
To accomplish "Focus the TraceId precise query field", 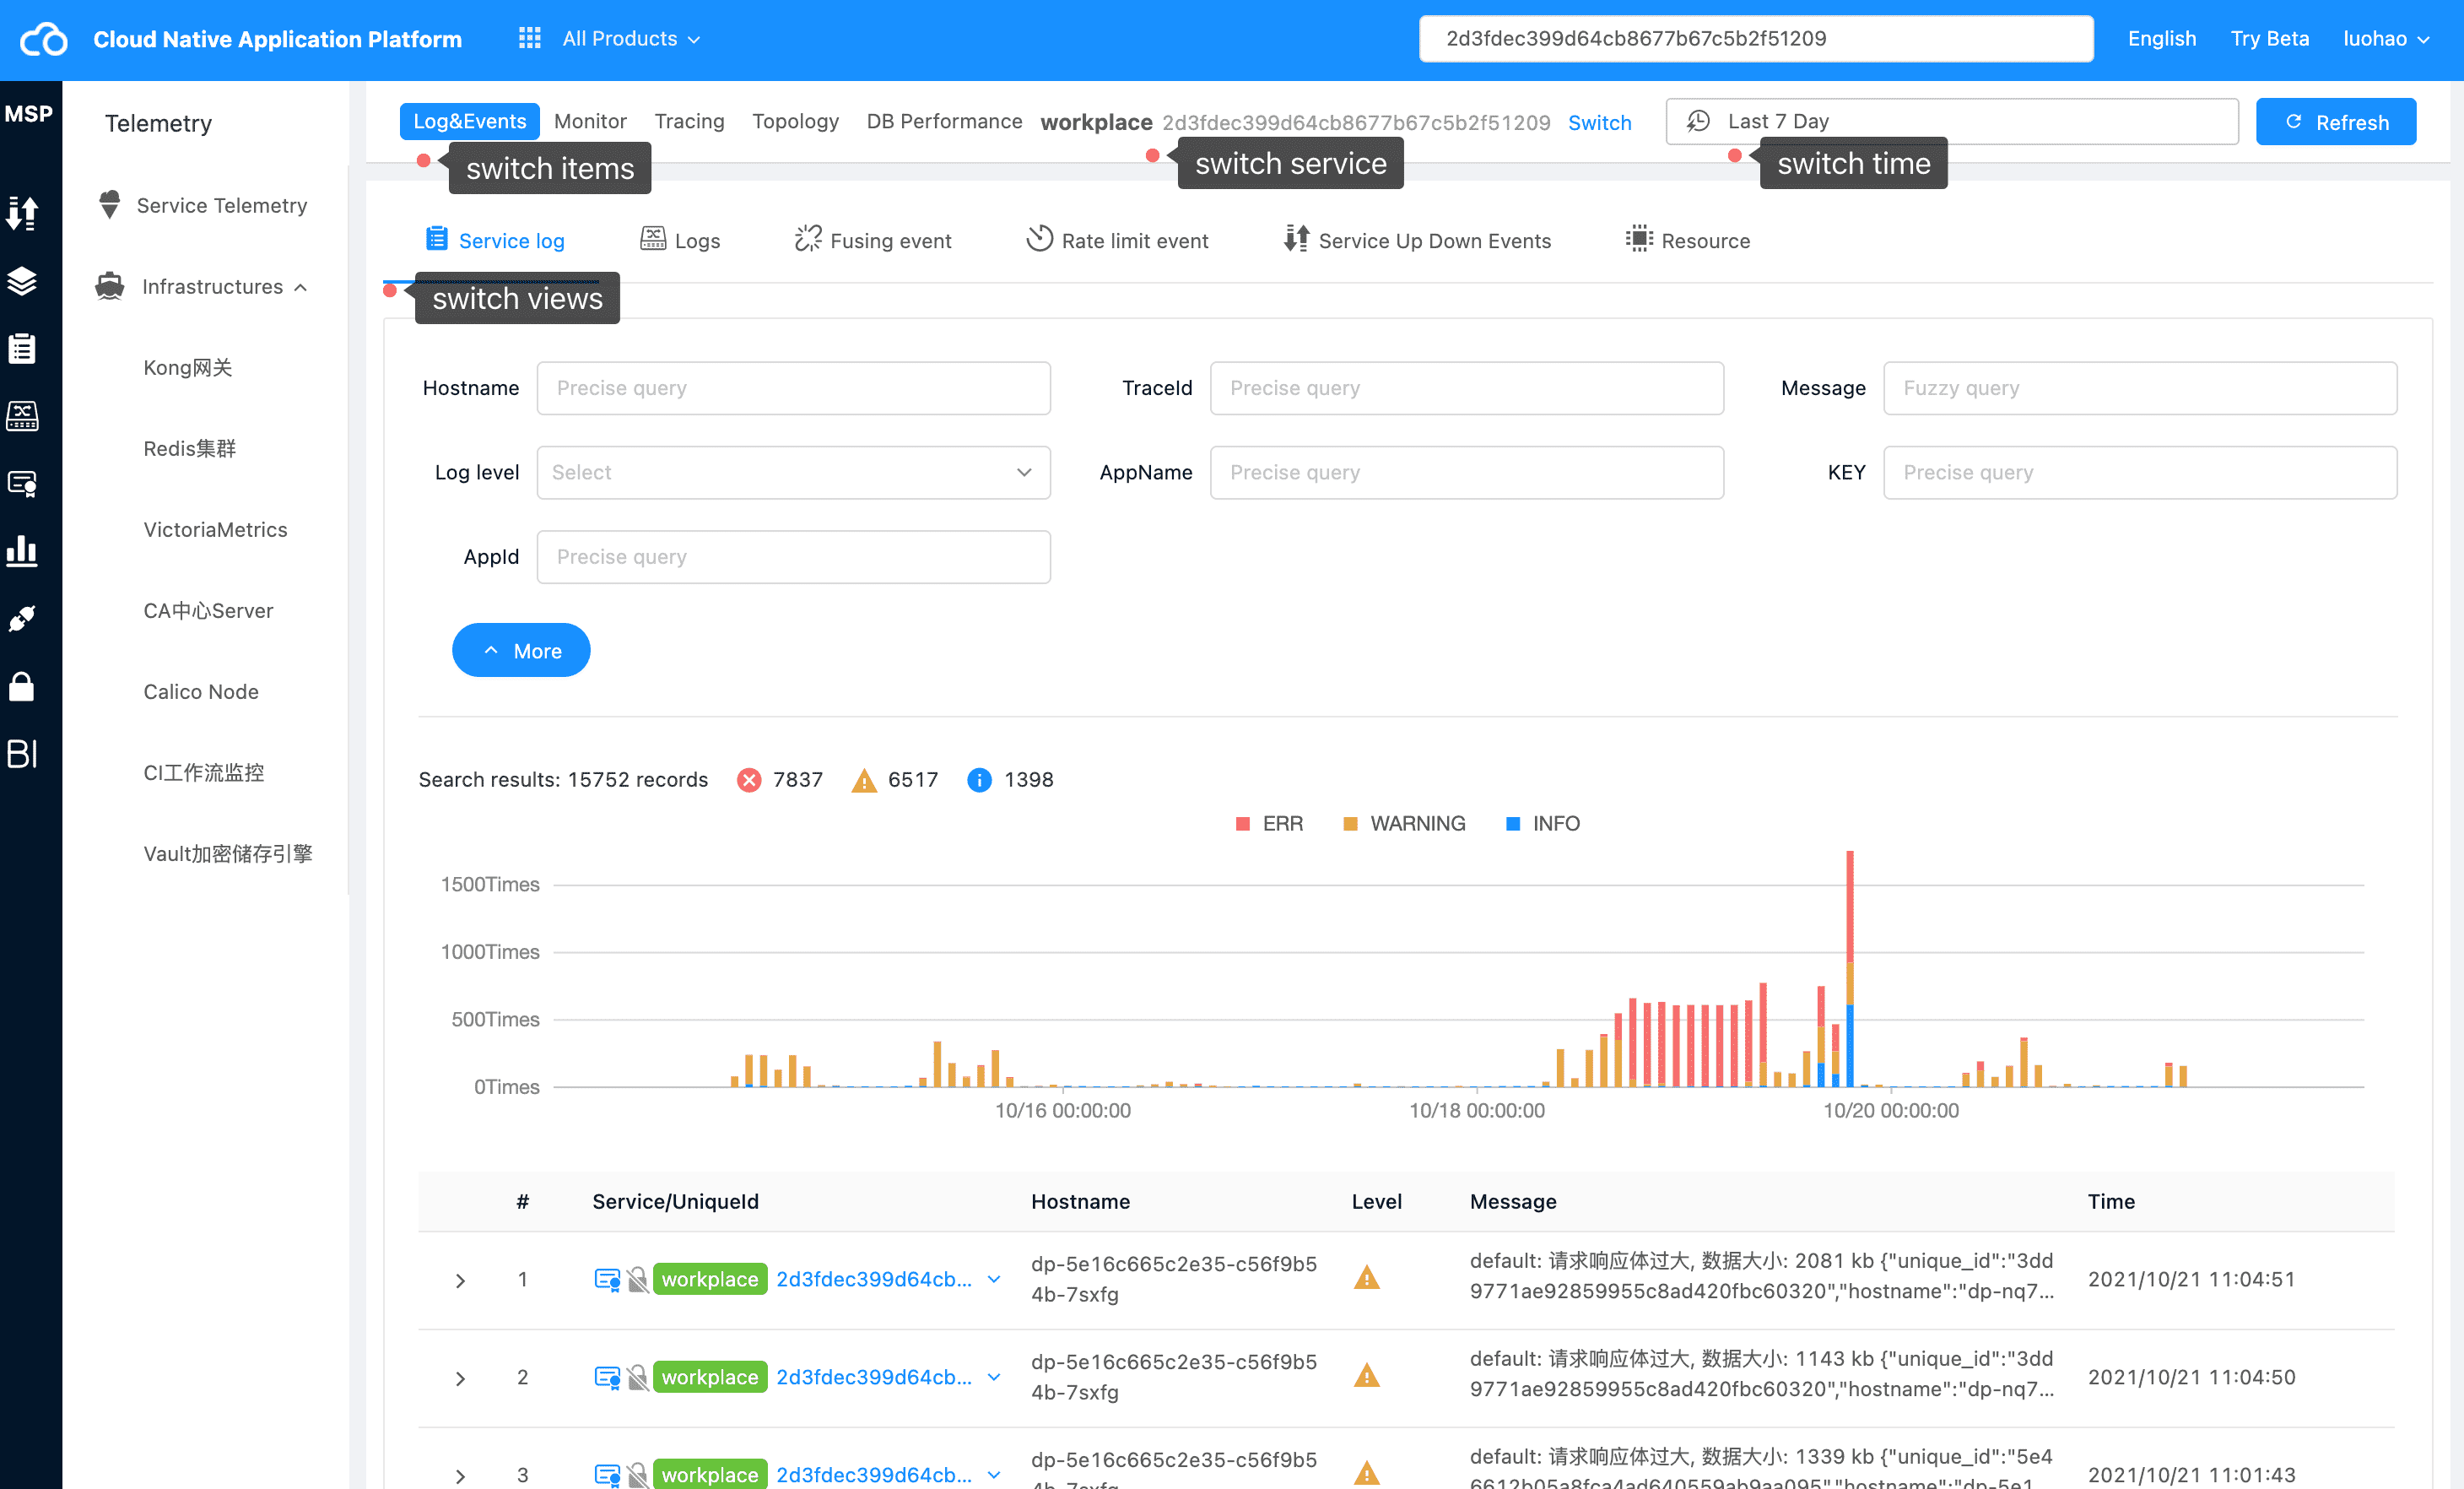I will (x=1467, y=389).
